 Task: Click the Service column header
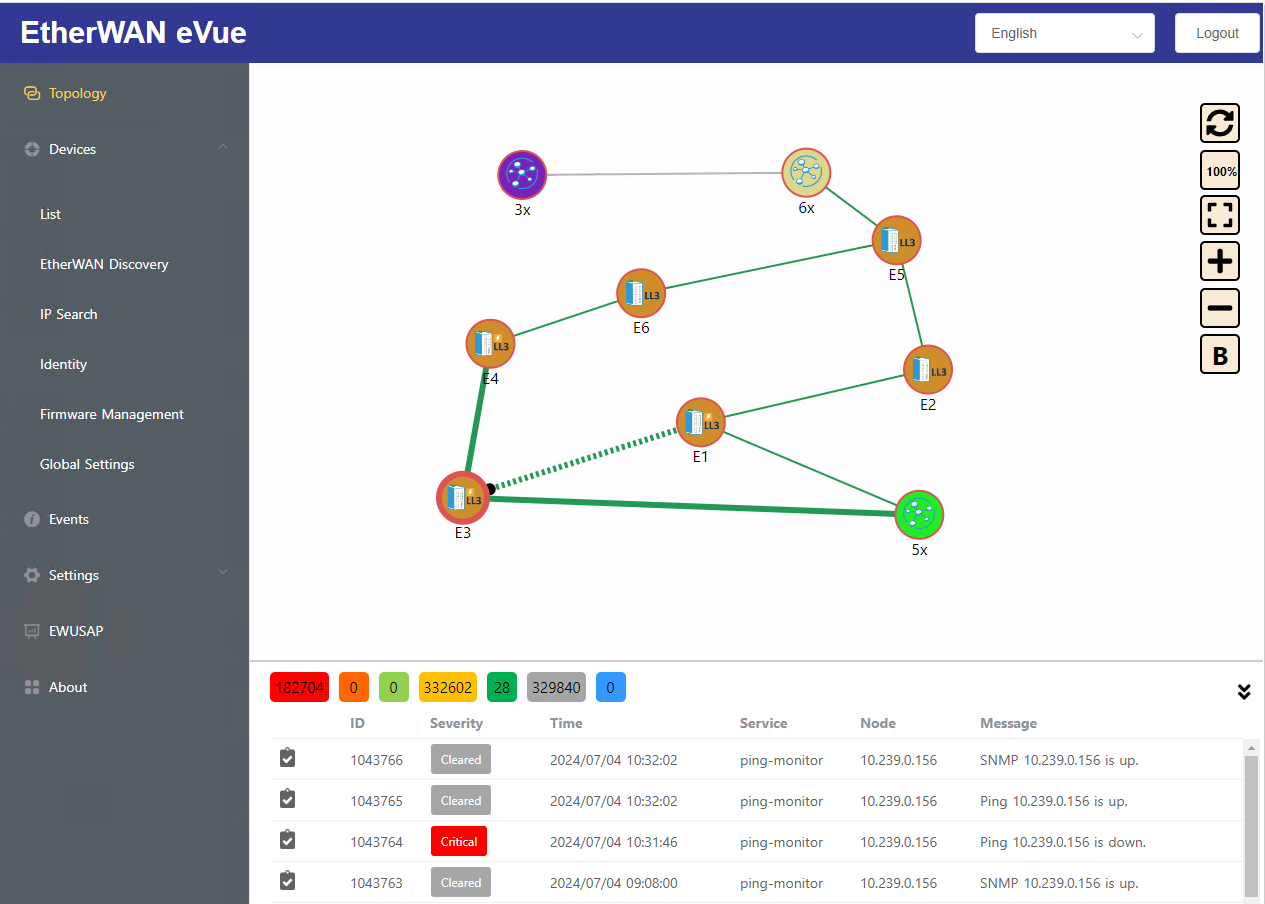click(763, 723)
